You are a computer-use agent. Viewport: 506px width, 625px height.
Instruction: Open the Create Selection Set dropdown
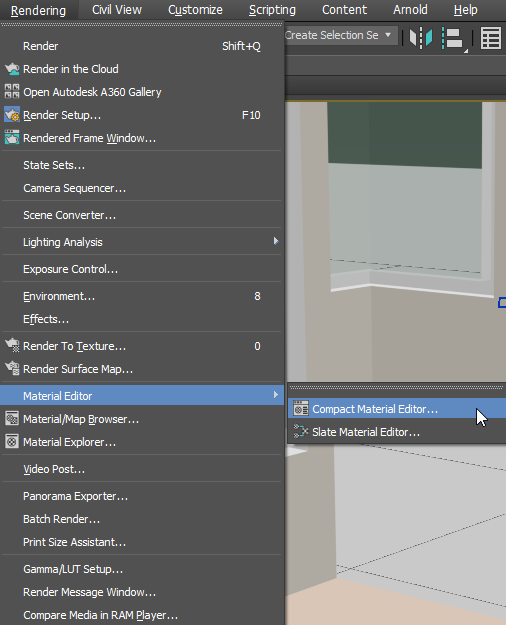coord(341,35)
